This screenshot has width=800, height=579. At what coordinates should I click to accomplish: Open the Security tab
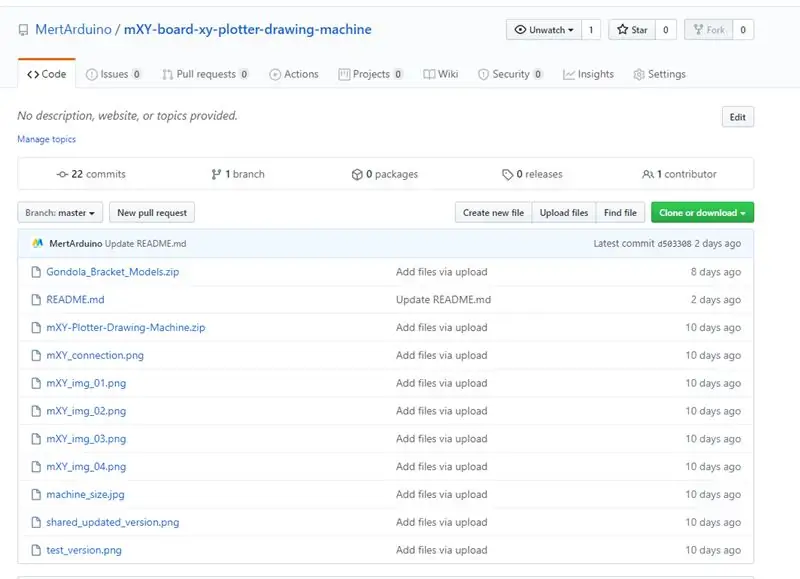tap(510, 74)
